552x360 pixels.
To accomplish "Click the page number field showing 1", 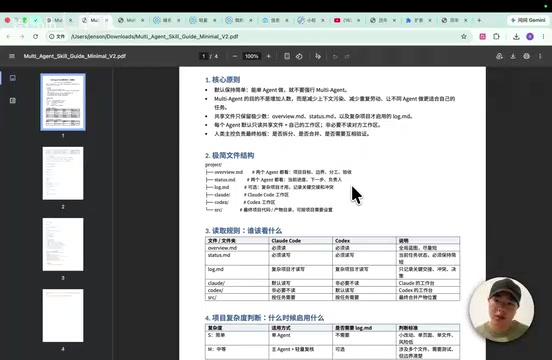I will click(203, 56).
